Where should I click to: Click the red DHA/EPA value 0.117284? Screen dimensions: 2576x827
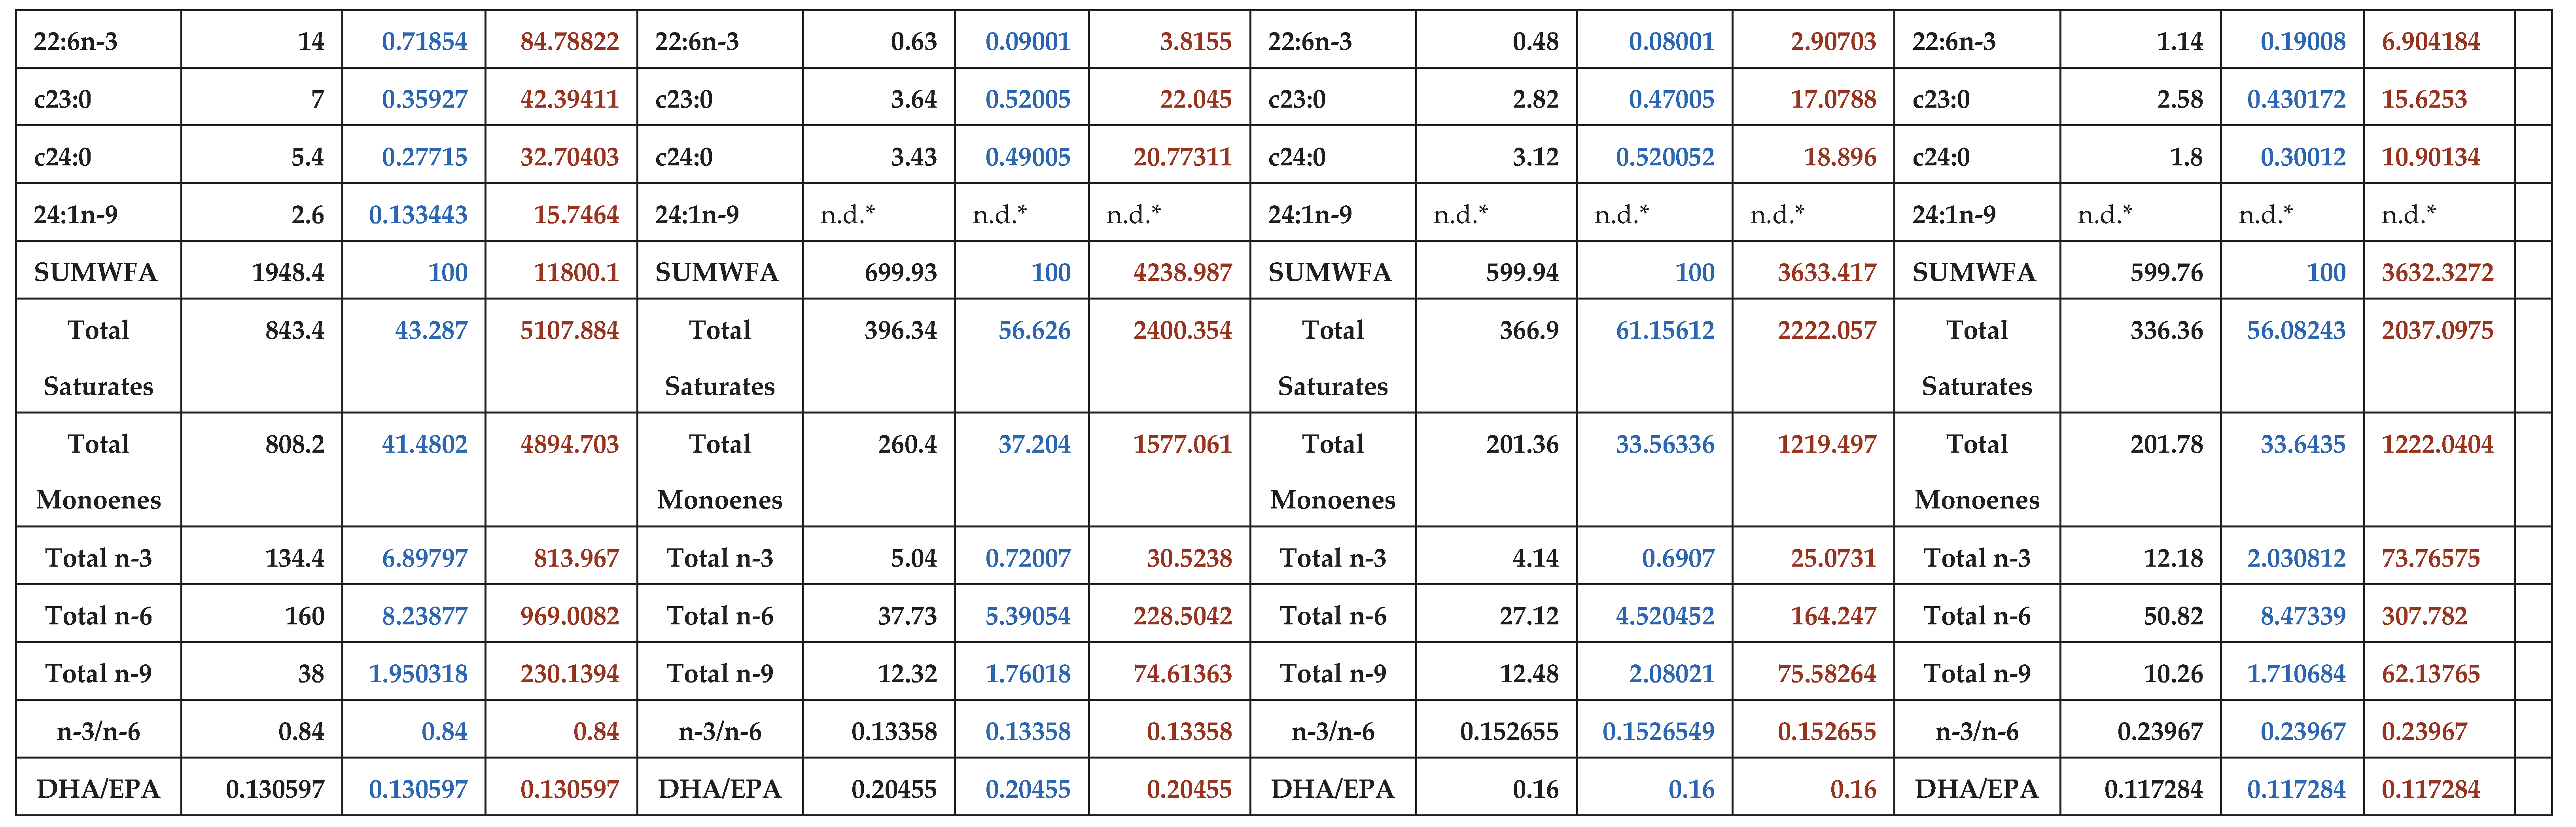[x=2430, y=789]
